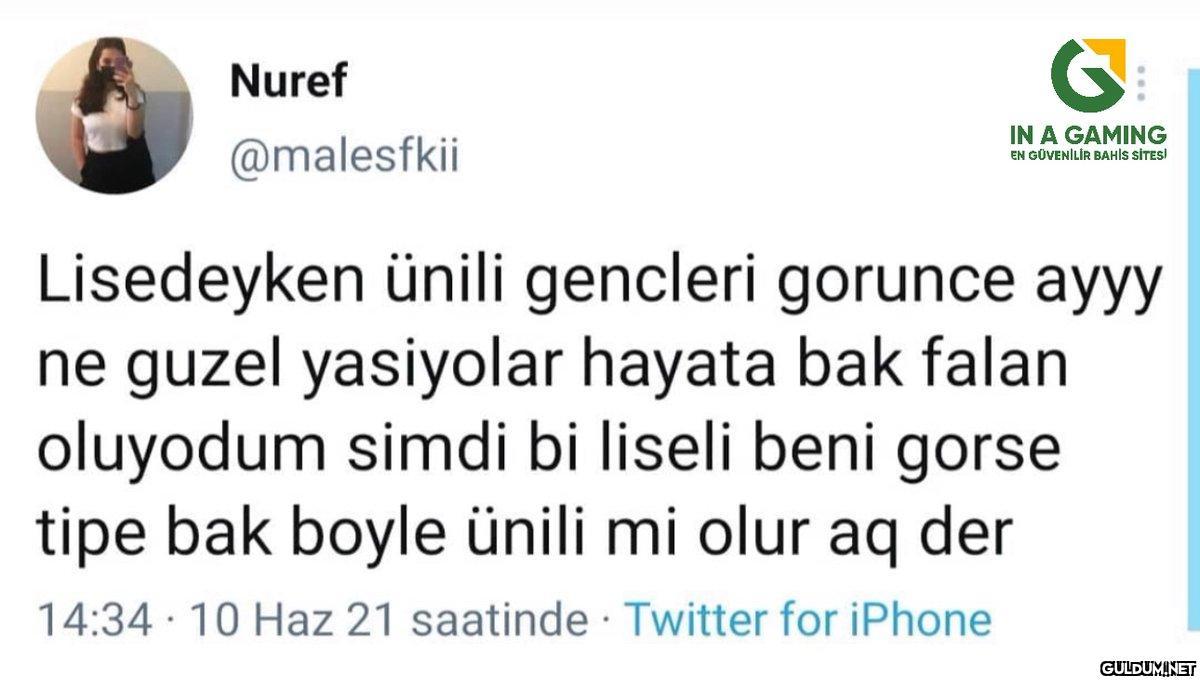Open the @malesfkii handle
The height and width of the screenshot is (680, 1200).
[x=344, y=157]
